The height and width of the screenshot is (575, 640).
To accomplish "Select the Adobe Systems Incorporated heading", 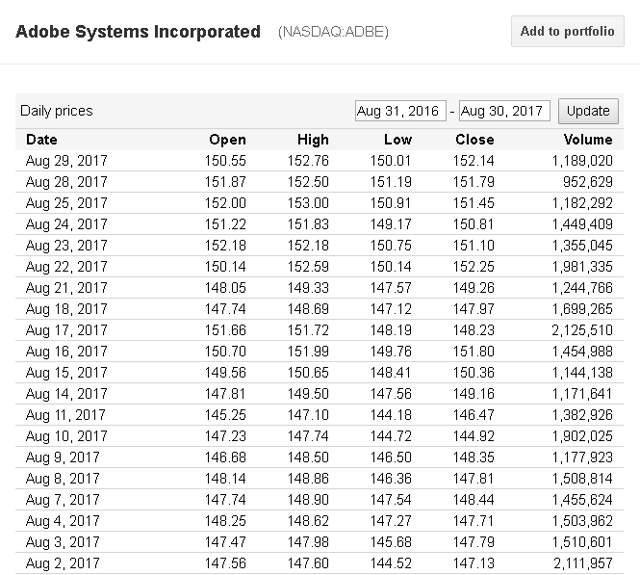I will (138, 32).
